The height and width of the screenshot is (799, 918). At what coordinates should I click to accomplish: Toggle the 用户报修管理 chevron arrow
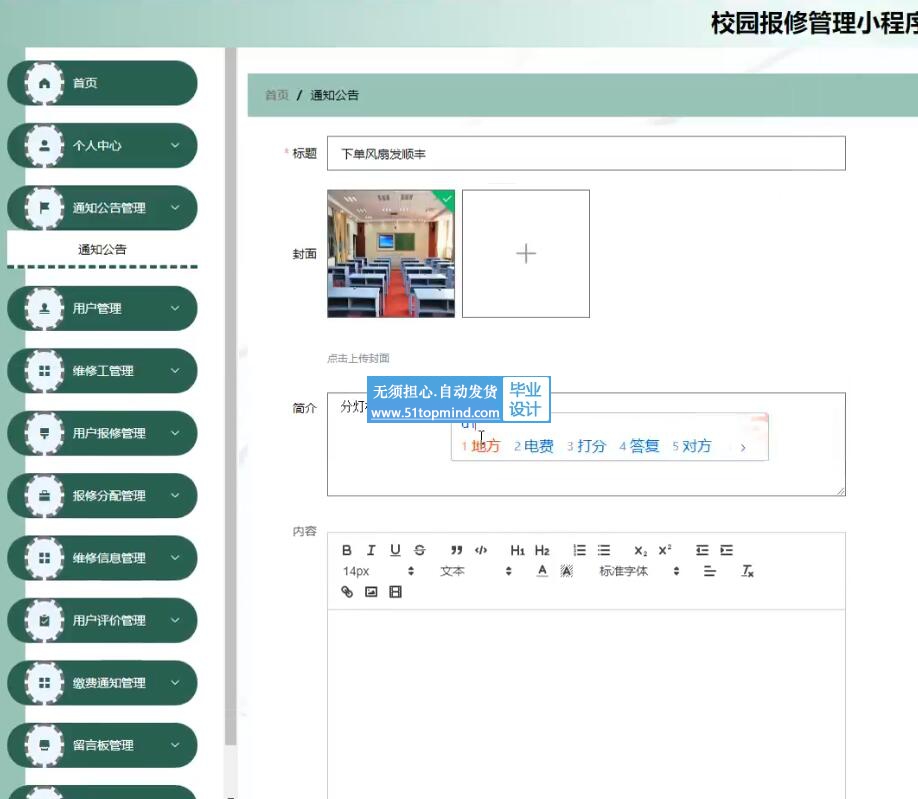tap(175, 433)
